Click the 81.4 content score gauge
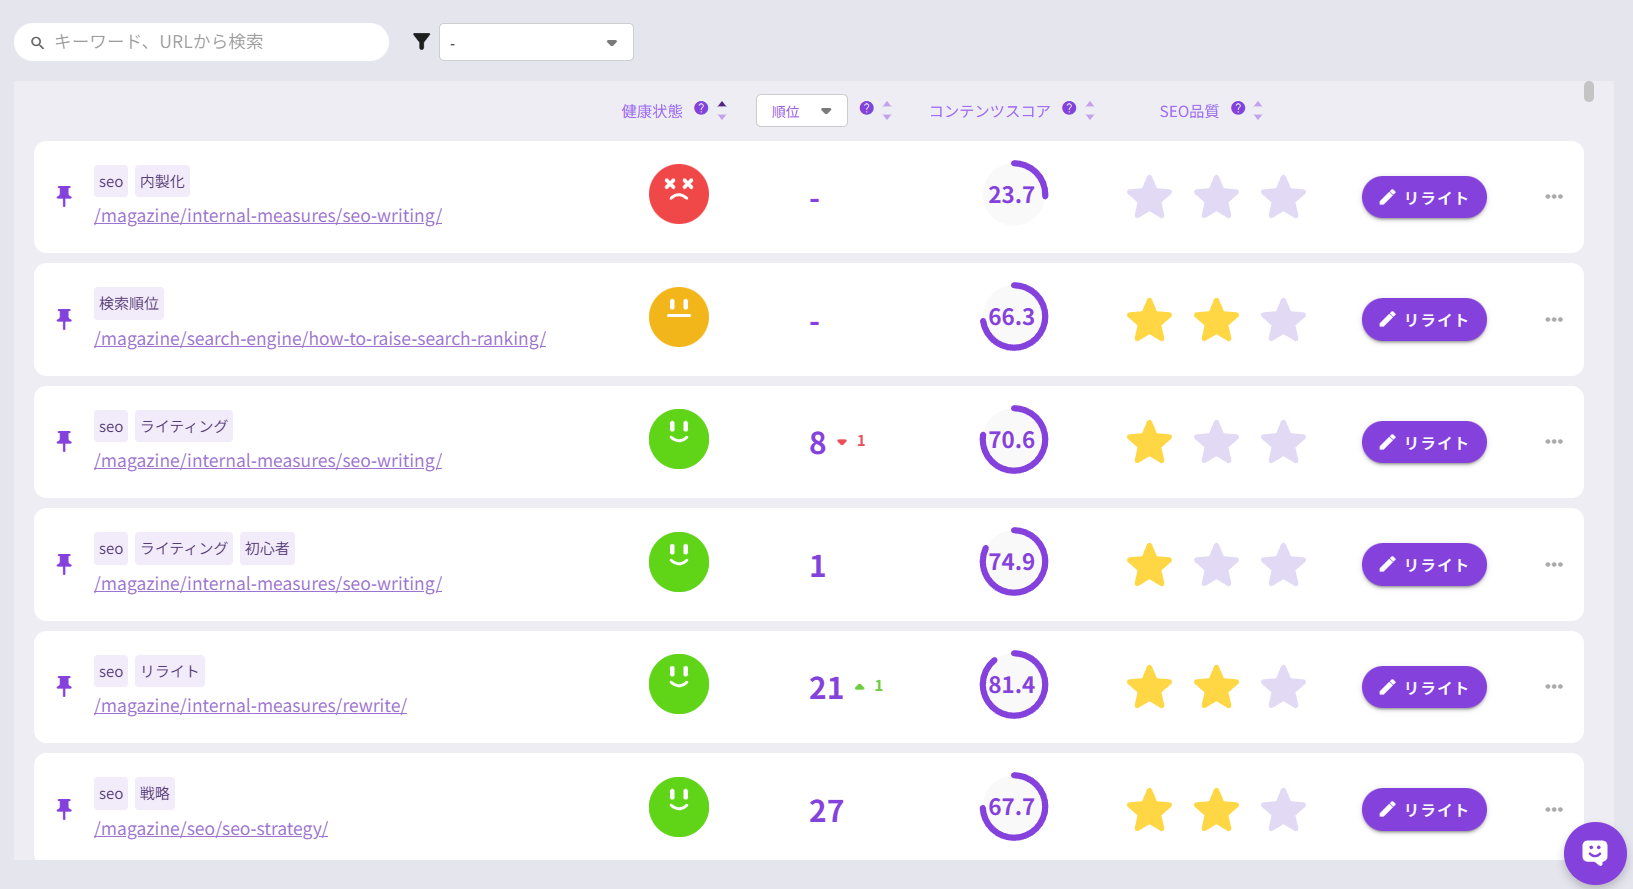 [1013, 685]
